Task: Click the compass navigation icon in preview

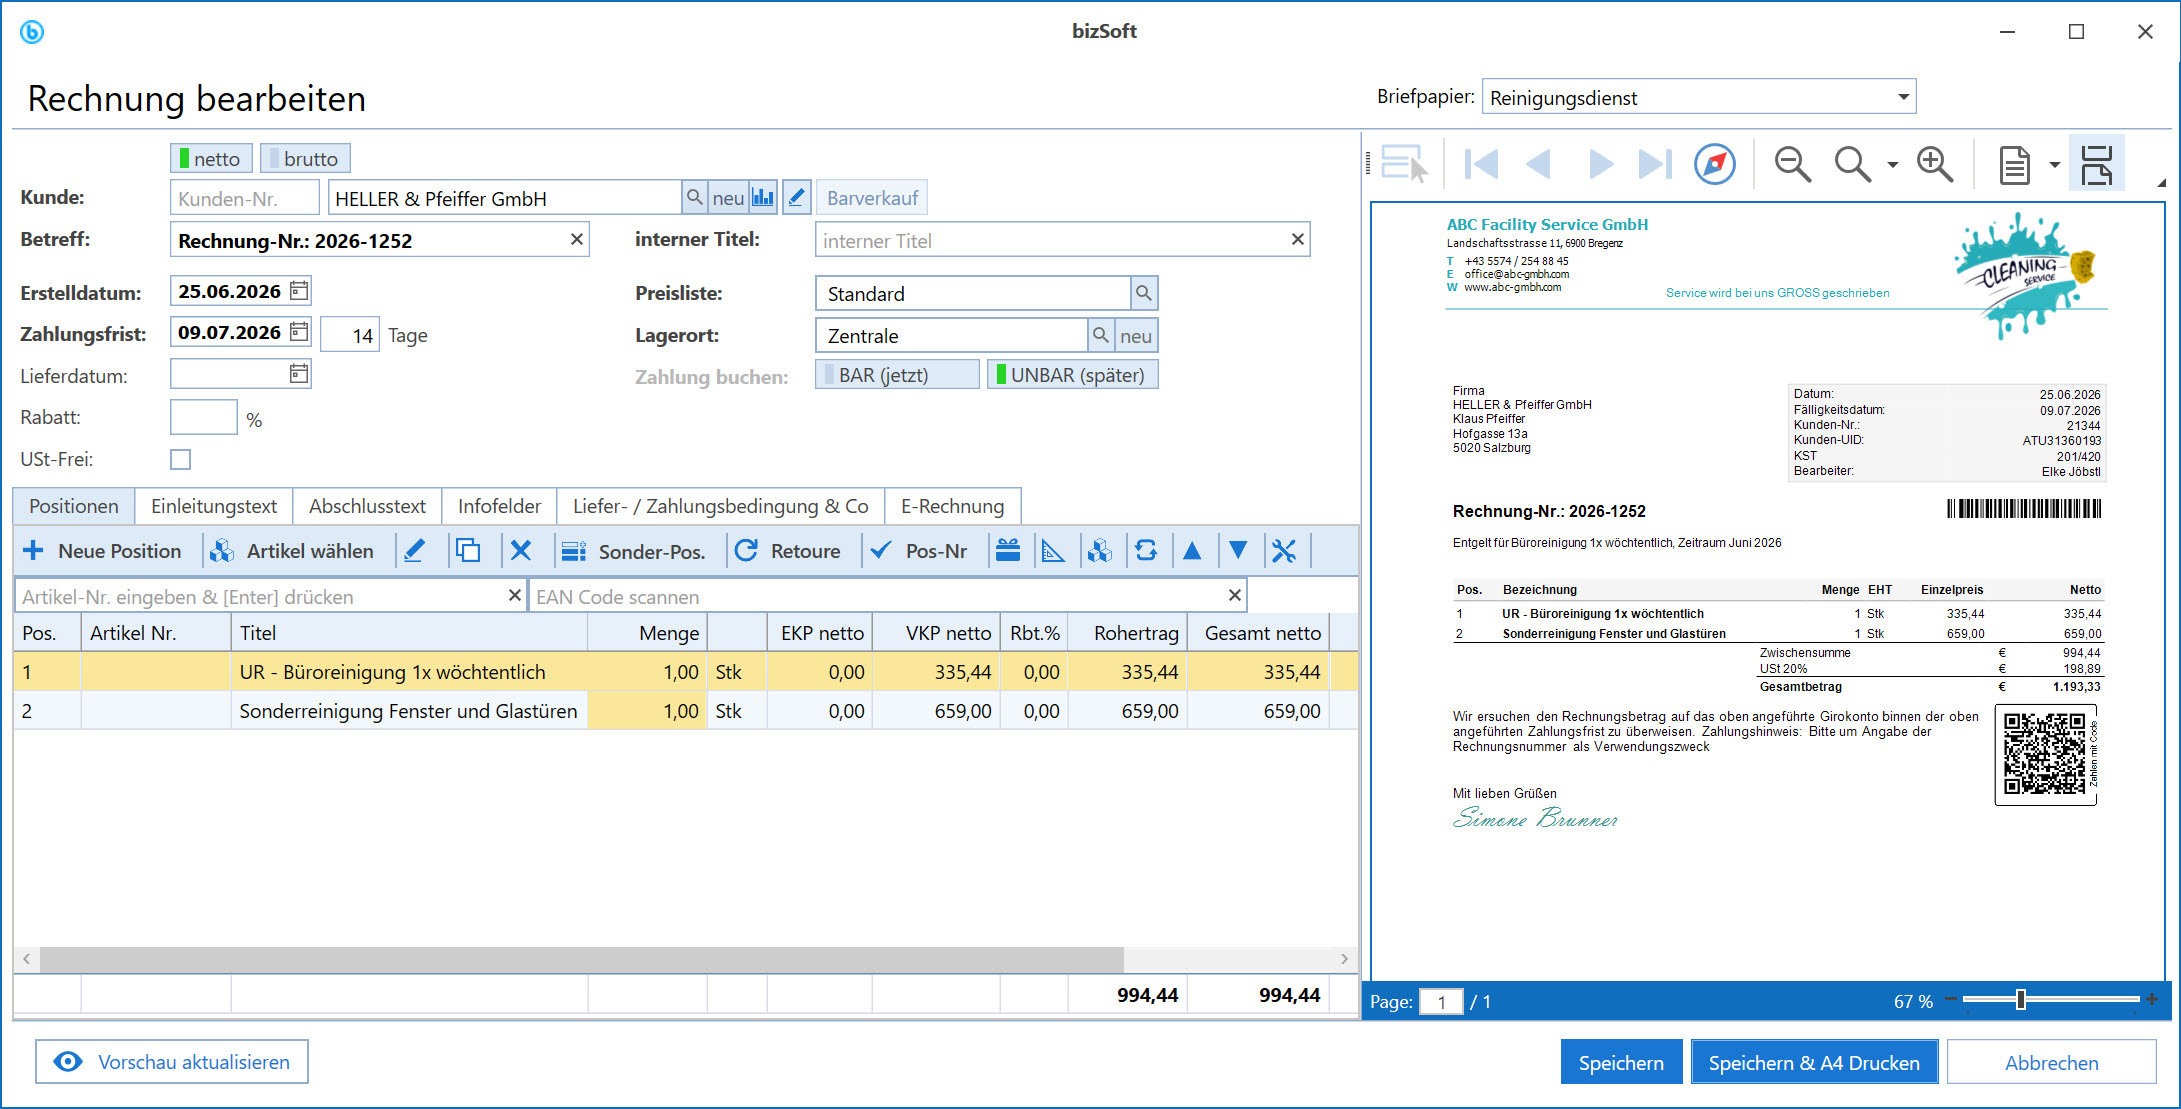Action: point(1714,164)
